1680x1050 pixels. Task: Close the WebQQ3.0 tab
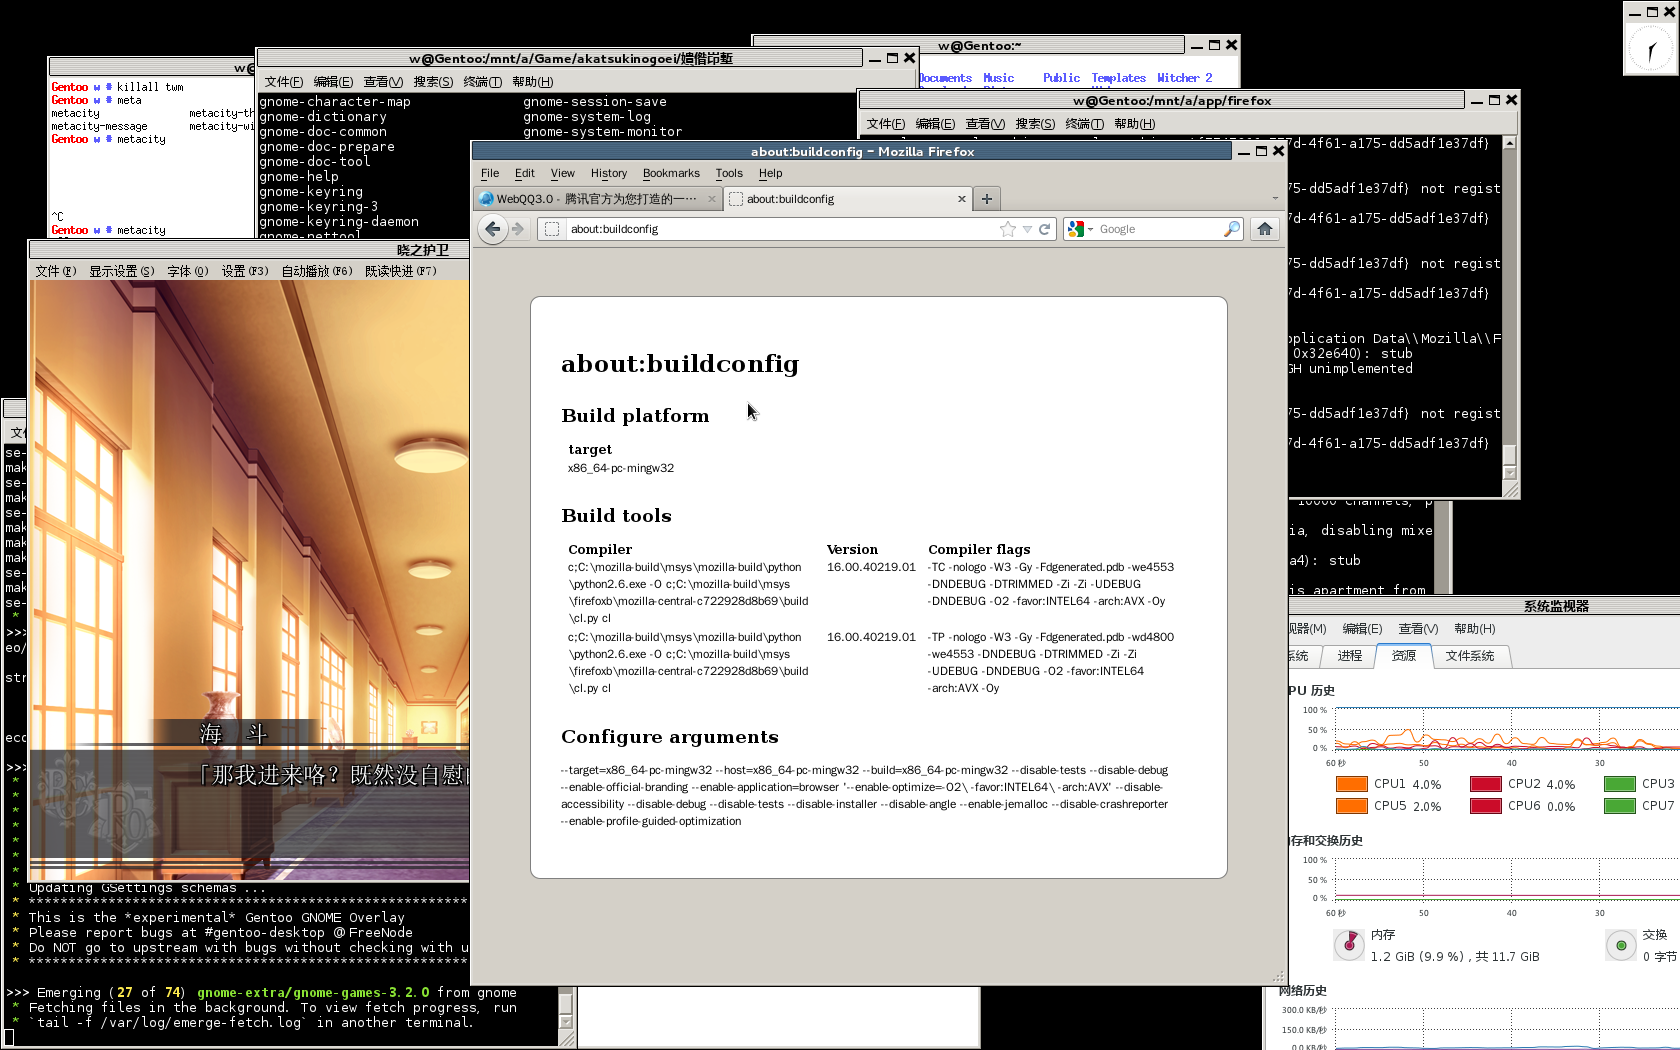712,199
